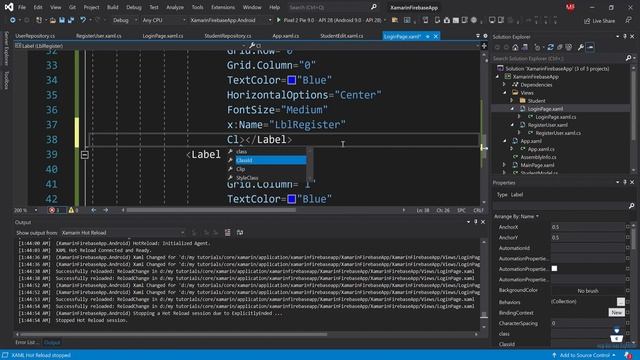Pin the Solution Explorer panel
Image resolution: width=640 pixels, height=360 pixels.
pyautogui.click(x=625, y=37)
